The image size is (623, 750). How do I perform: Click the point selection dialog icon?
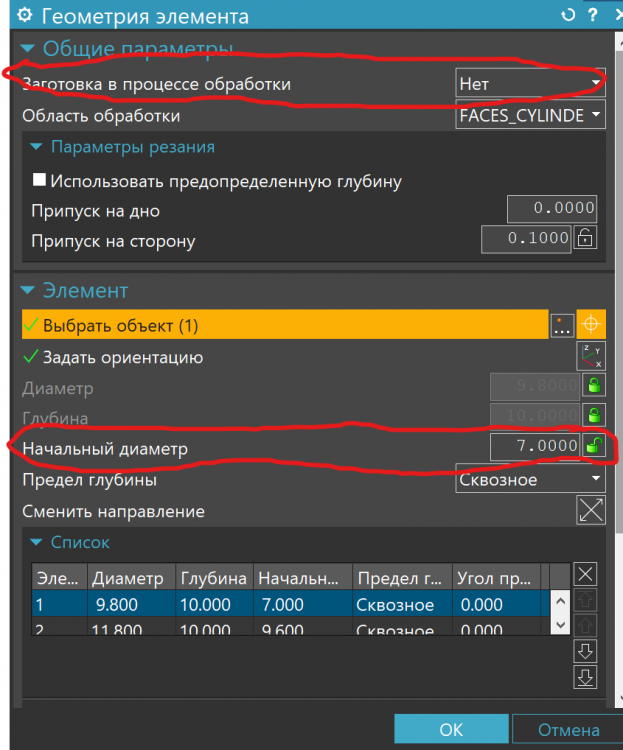point(562,325)
